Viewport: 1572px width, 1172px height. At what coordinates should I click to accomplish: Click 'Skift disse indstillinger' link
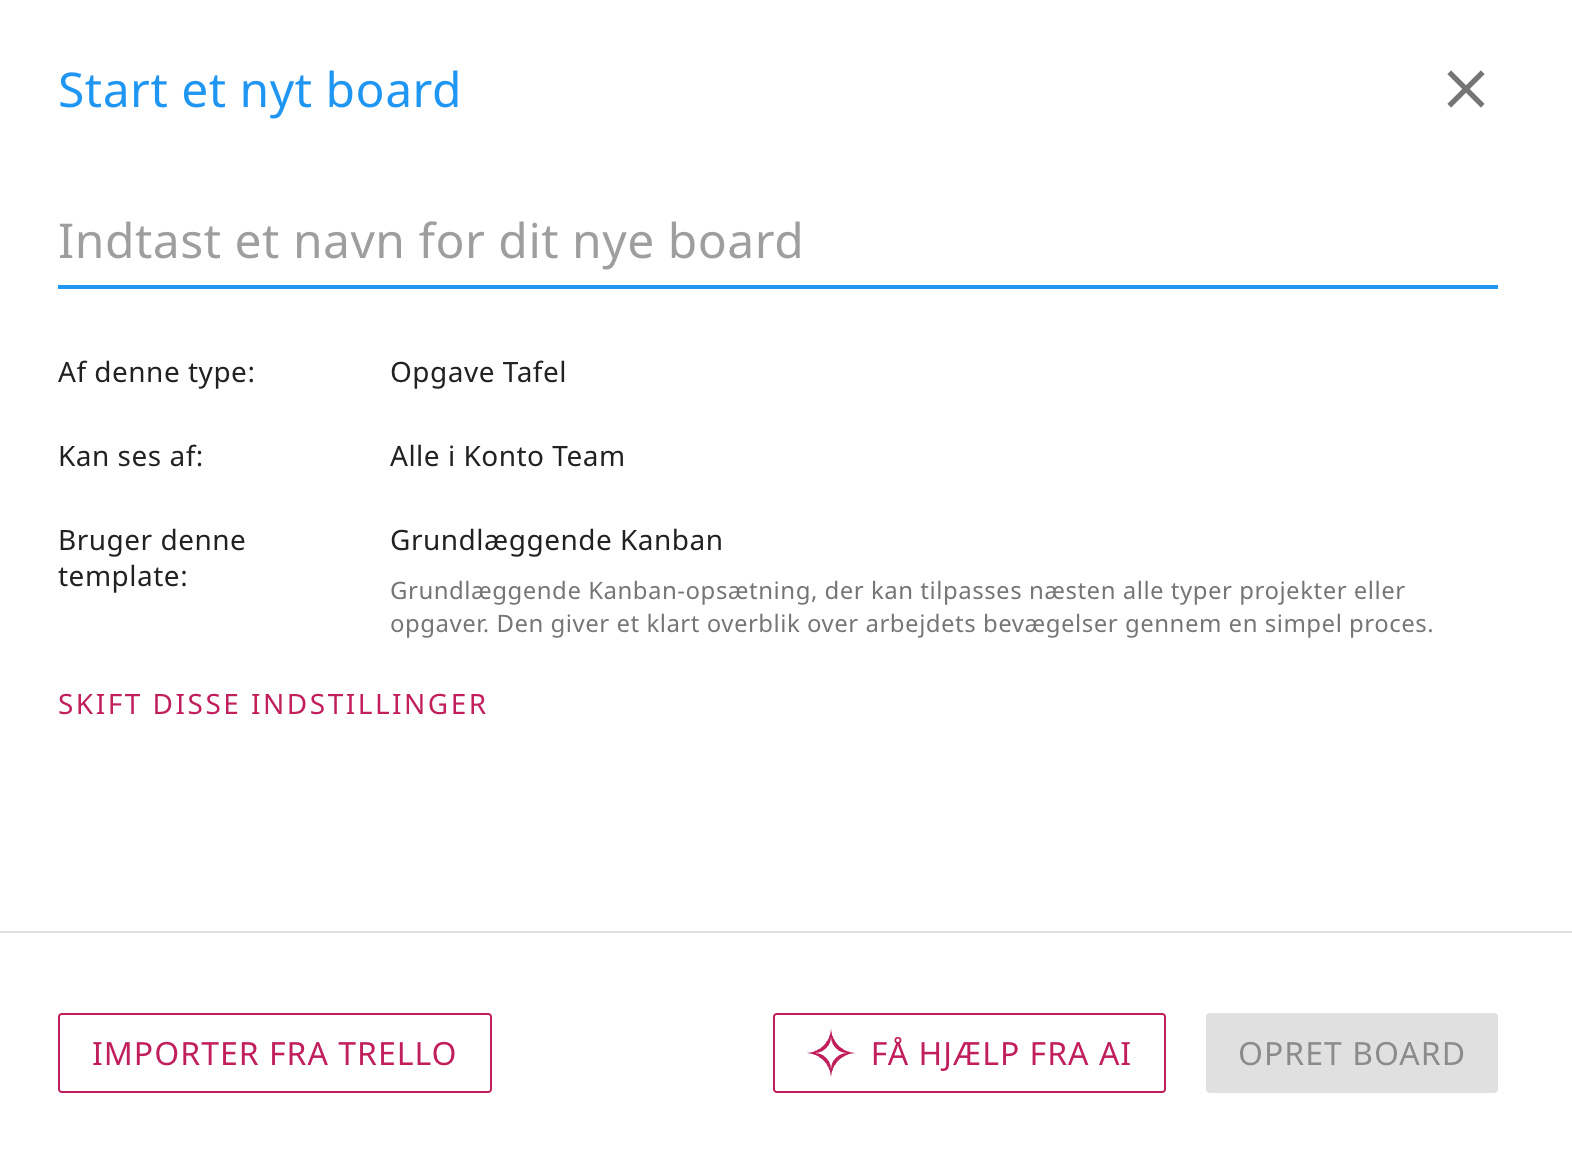pos(272,704)
